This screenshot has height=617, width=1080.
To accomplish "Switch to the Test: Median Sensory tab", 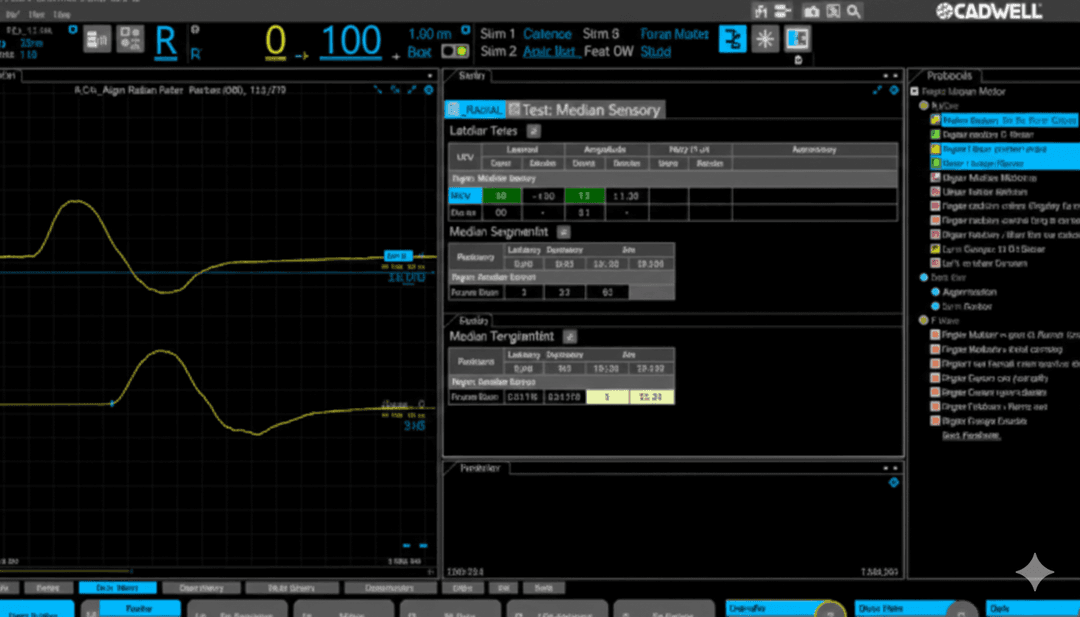I will (585, 110).
